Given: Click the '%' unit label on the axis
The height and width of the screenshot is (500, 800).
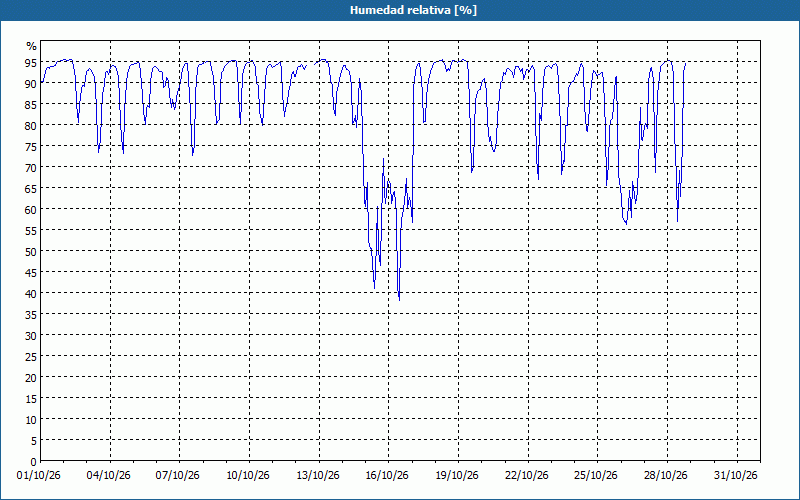Looking at the screenshot, I should pos(32,46).
